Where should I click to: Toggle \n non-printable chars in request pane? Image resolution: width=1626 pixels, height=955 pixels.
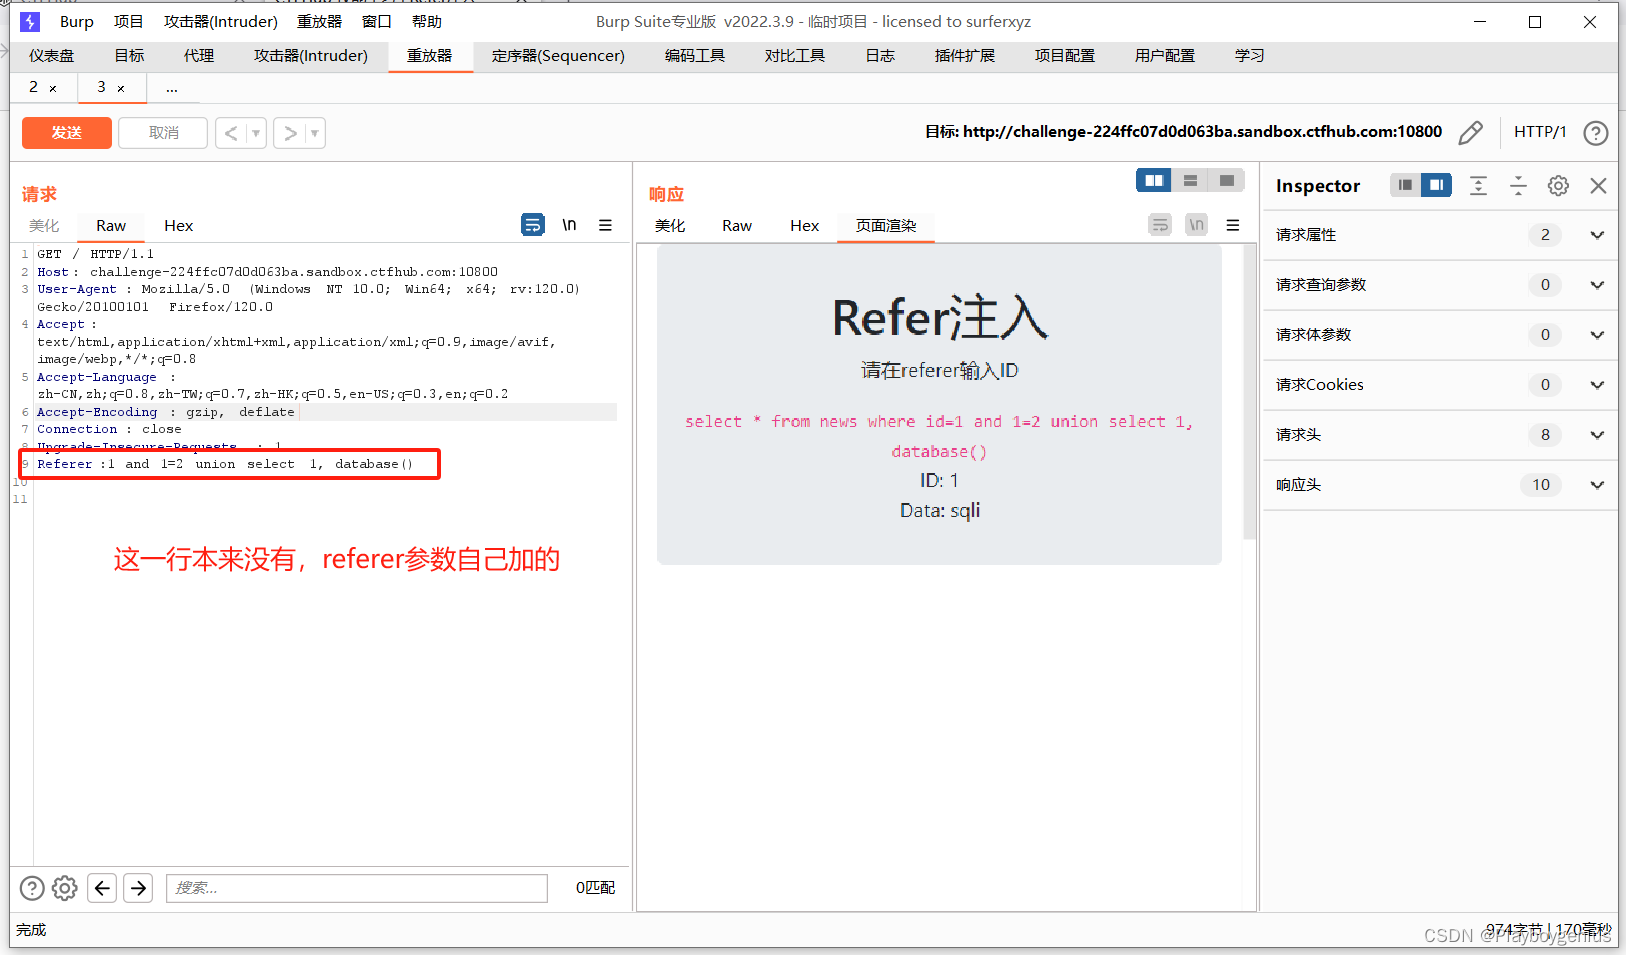[569, 225]
